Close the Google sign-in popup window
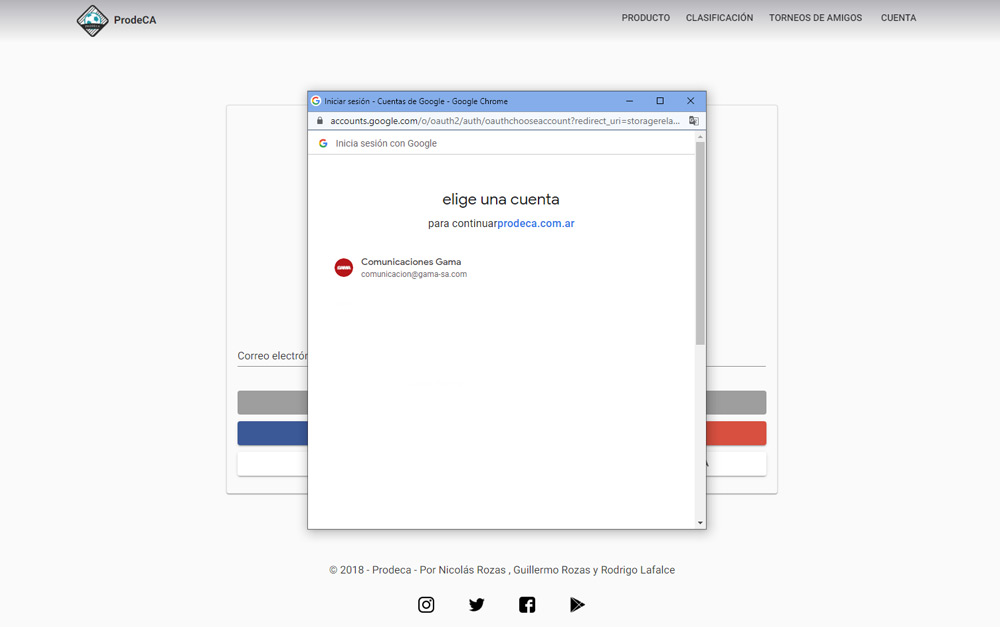The height and width of the screenshot is (627, 1000). 690,101
